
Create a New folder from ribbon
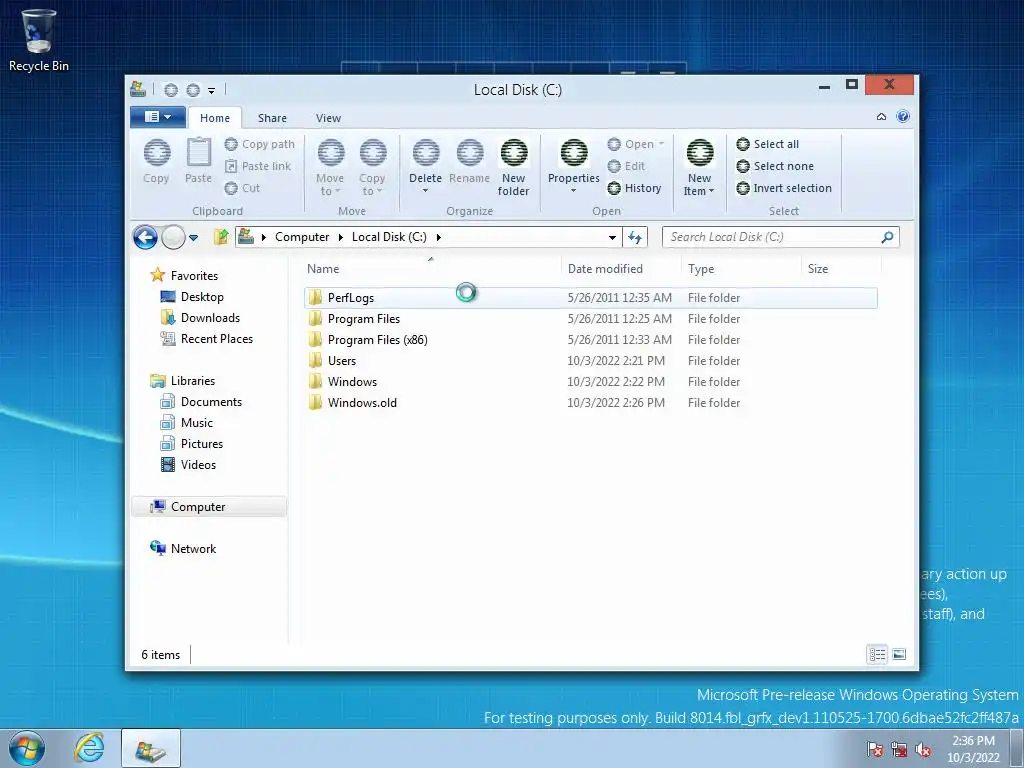pyautogui.click(x=514, y=167)
